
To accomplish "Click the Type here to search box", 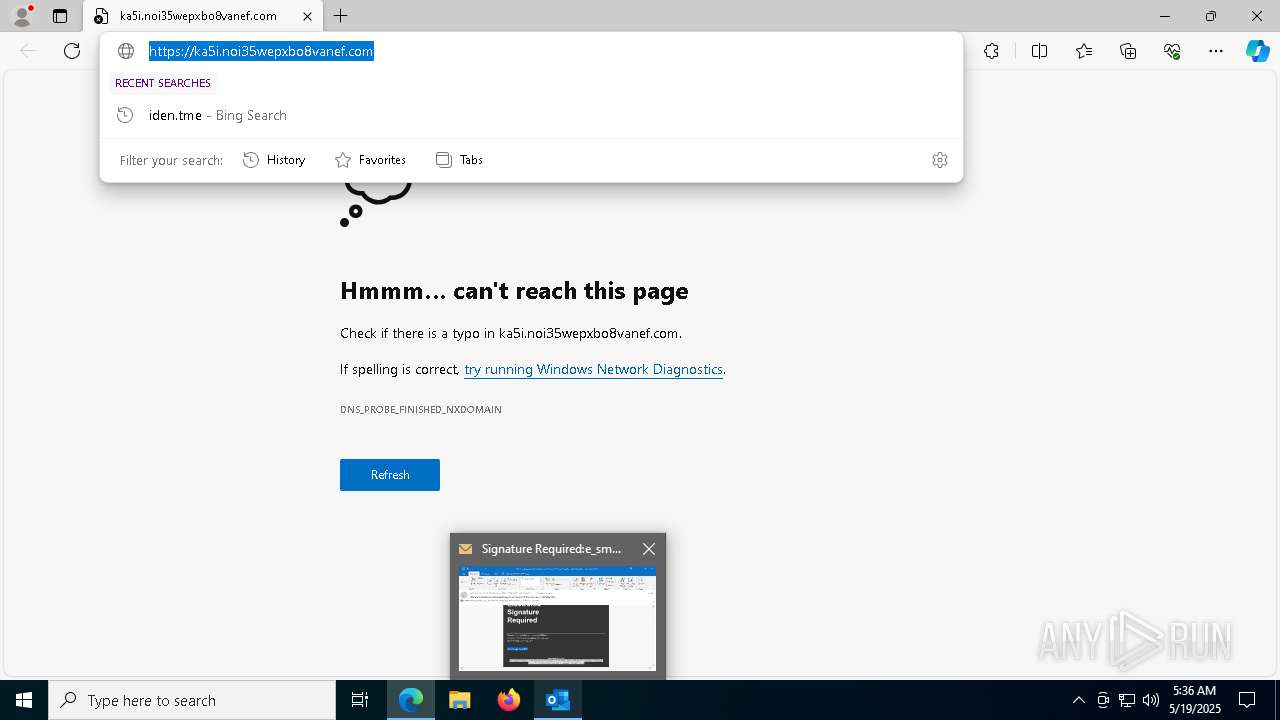I will tap(192, 700).
